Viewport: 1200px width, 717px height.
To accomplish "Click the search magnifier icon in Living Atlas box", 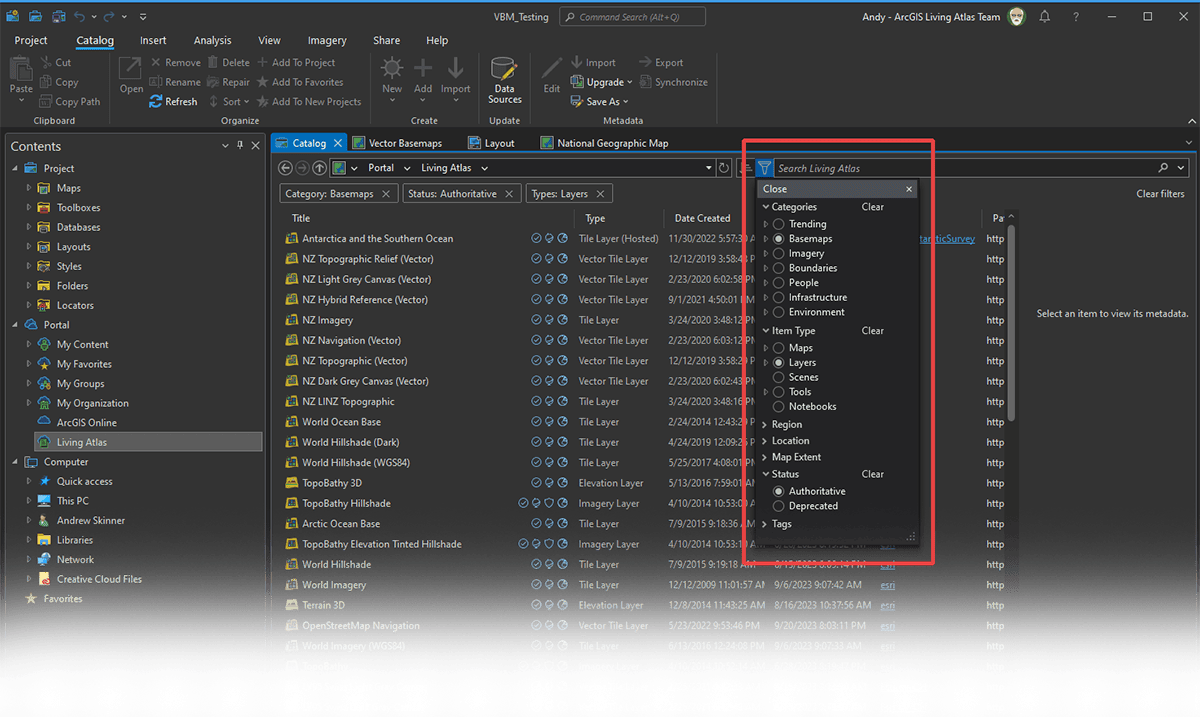I will click(1163, 168).
